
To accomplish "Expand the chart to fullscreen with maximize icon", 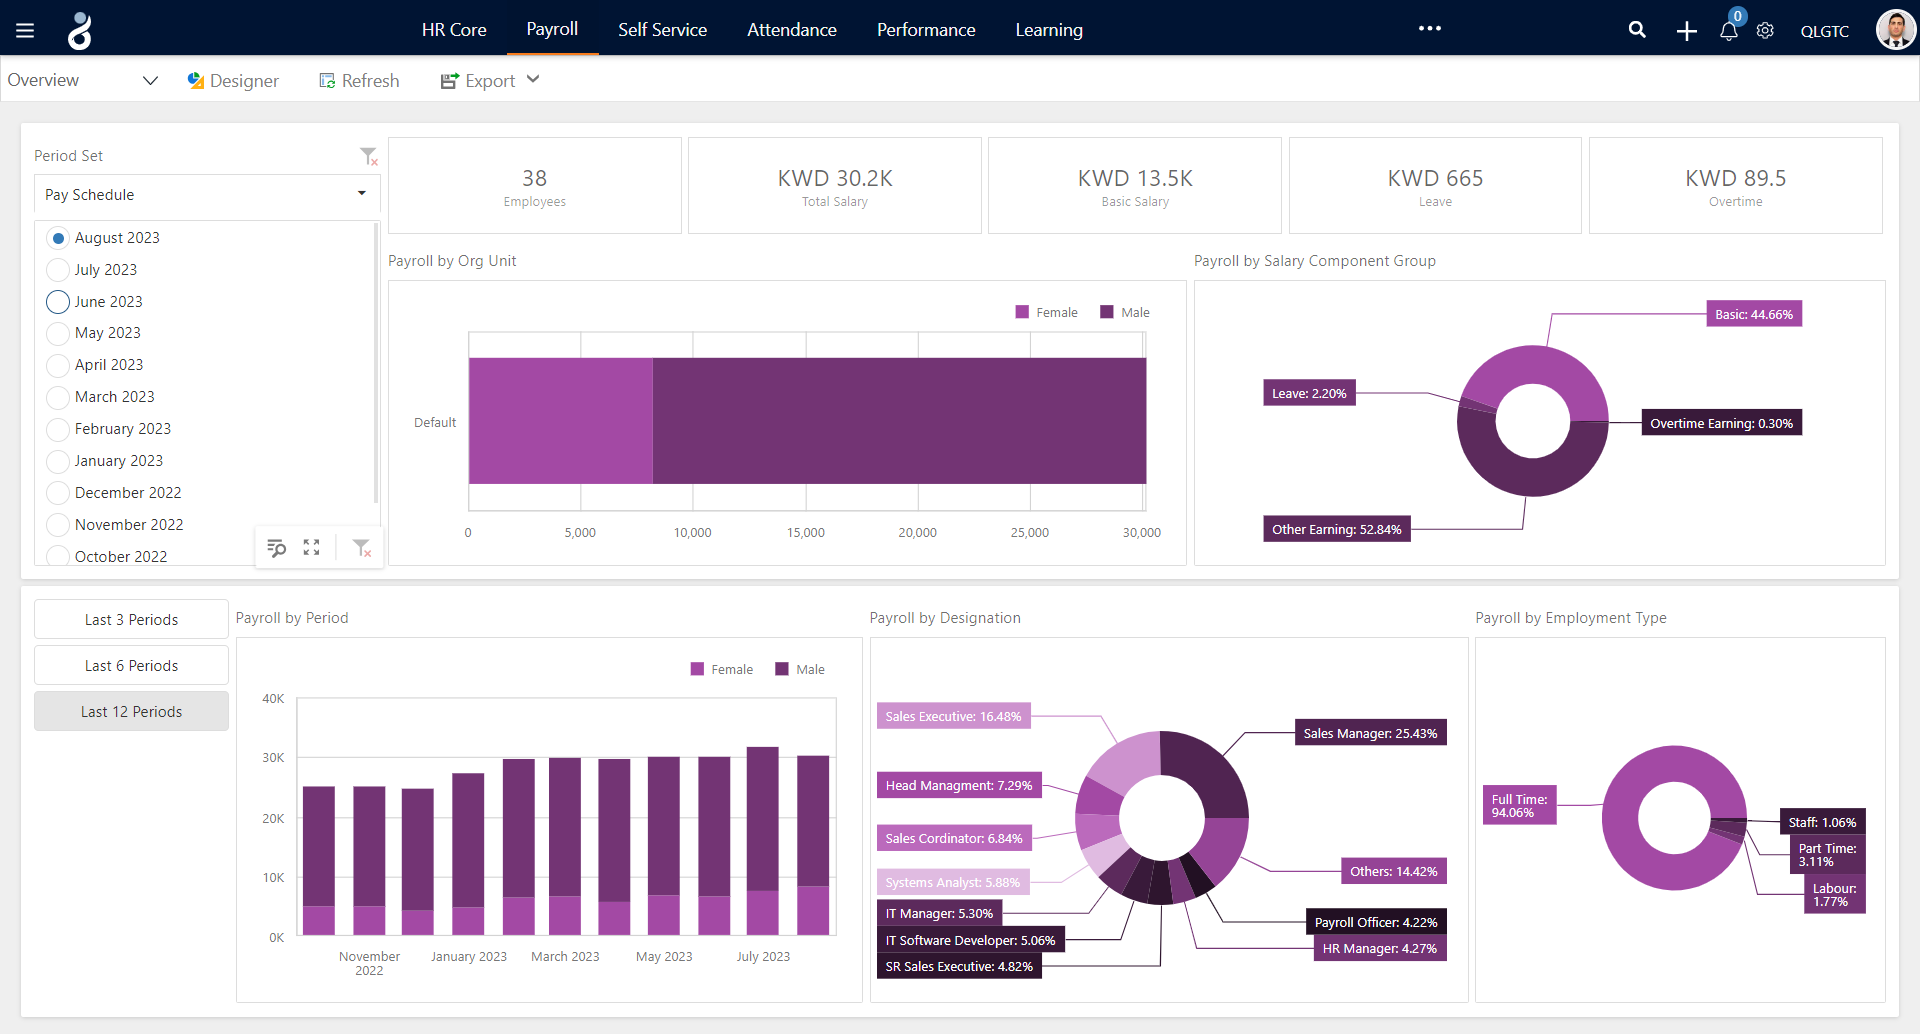I will pos(311,547).
